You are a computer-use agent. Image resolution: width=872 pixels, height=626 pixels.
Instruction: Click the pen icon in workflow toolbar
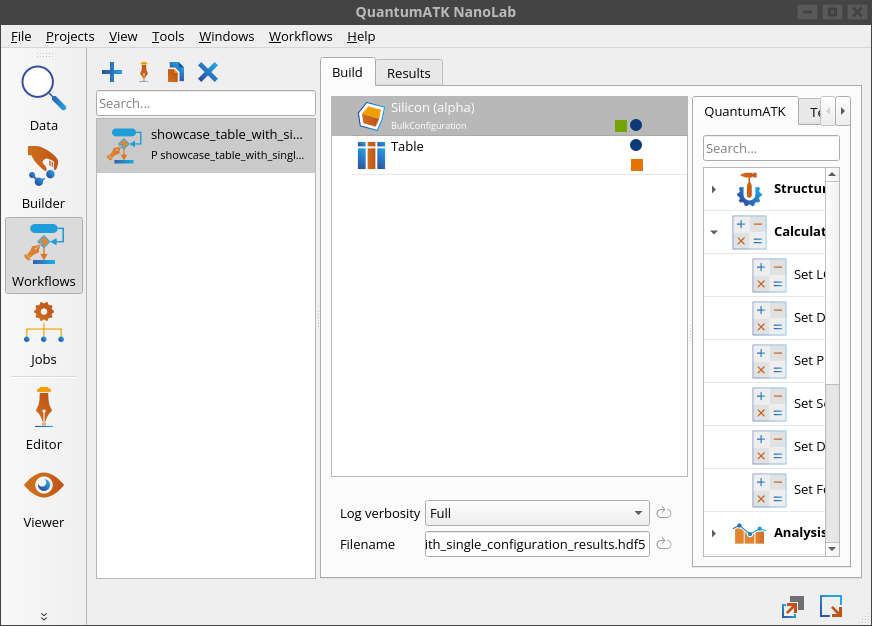[144, 72]
